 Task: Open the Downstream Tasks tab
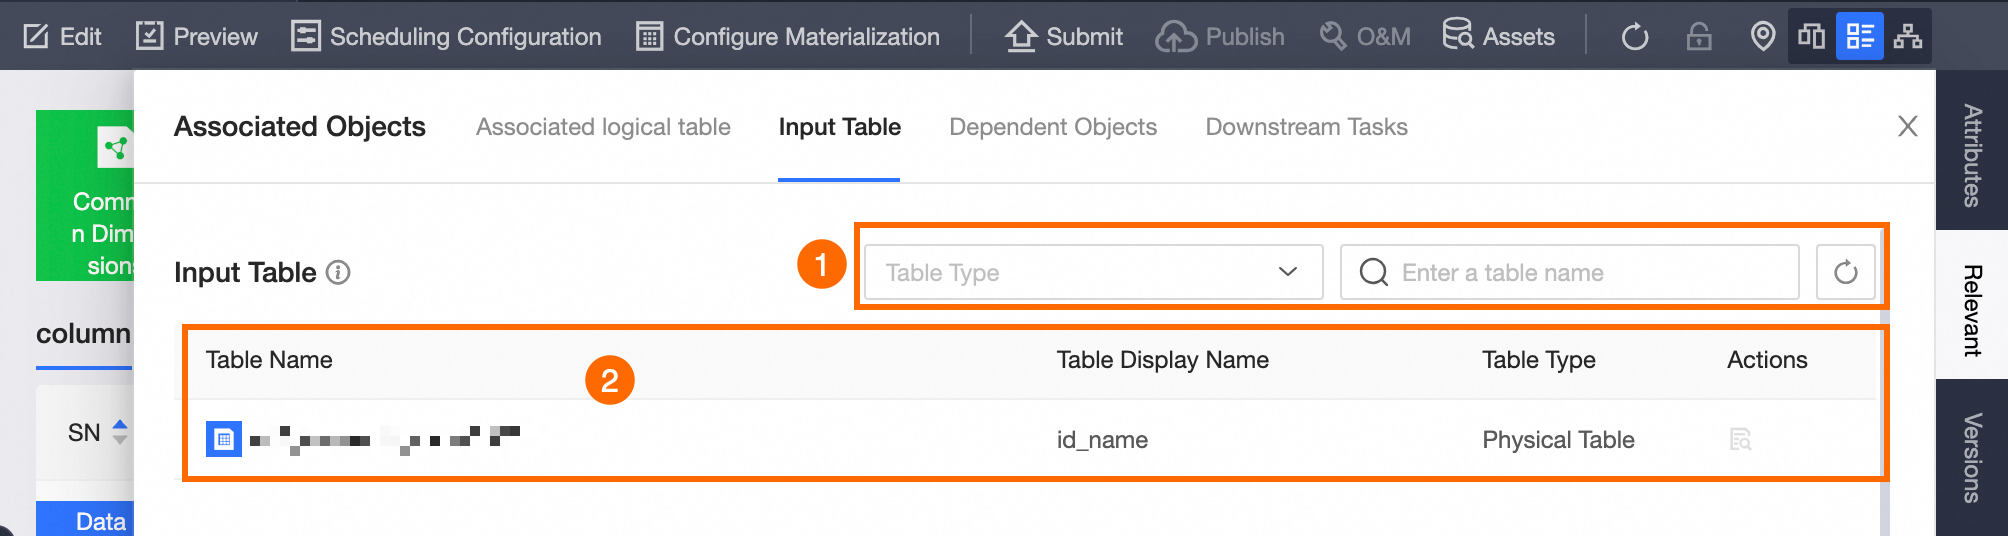point(1306,127)
